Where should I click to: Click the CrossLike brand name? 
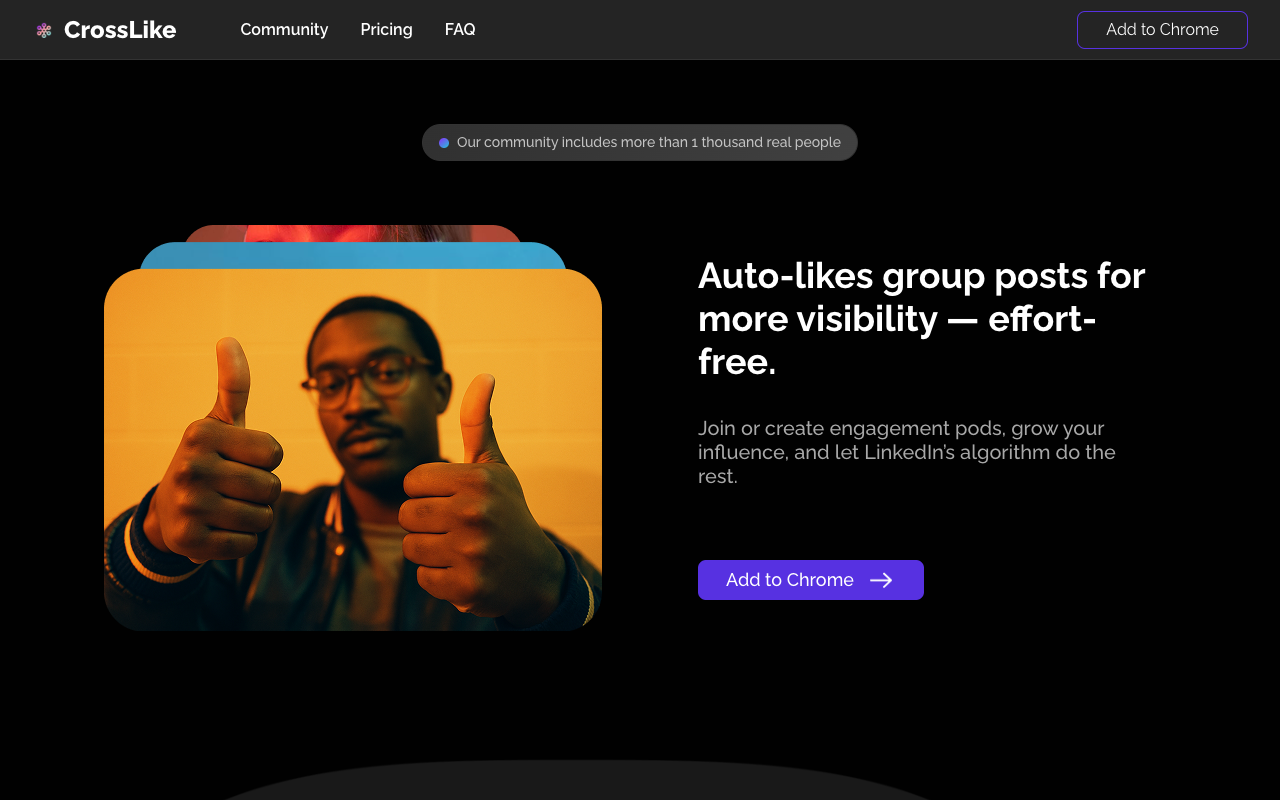click(x=120, y=30)
